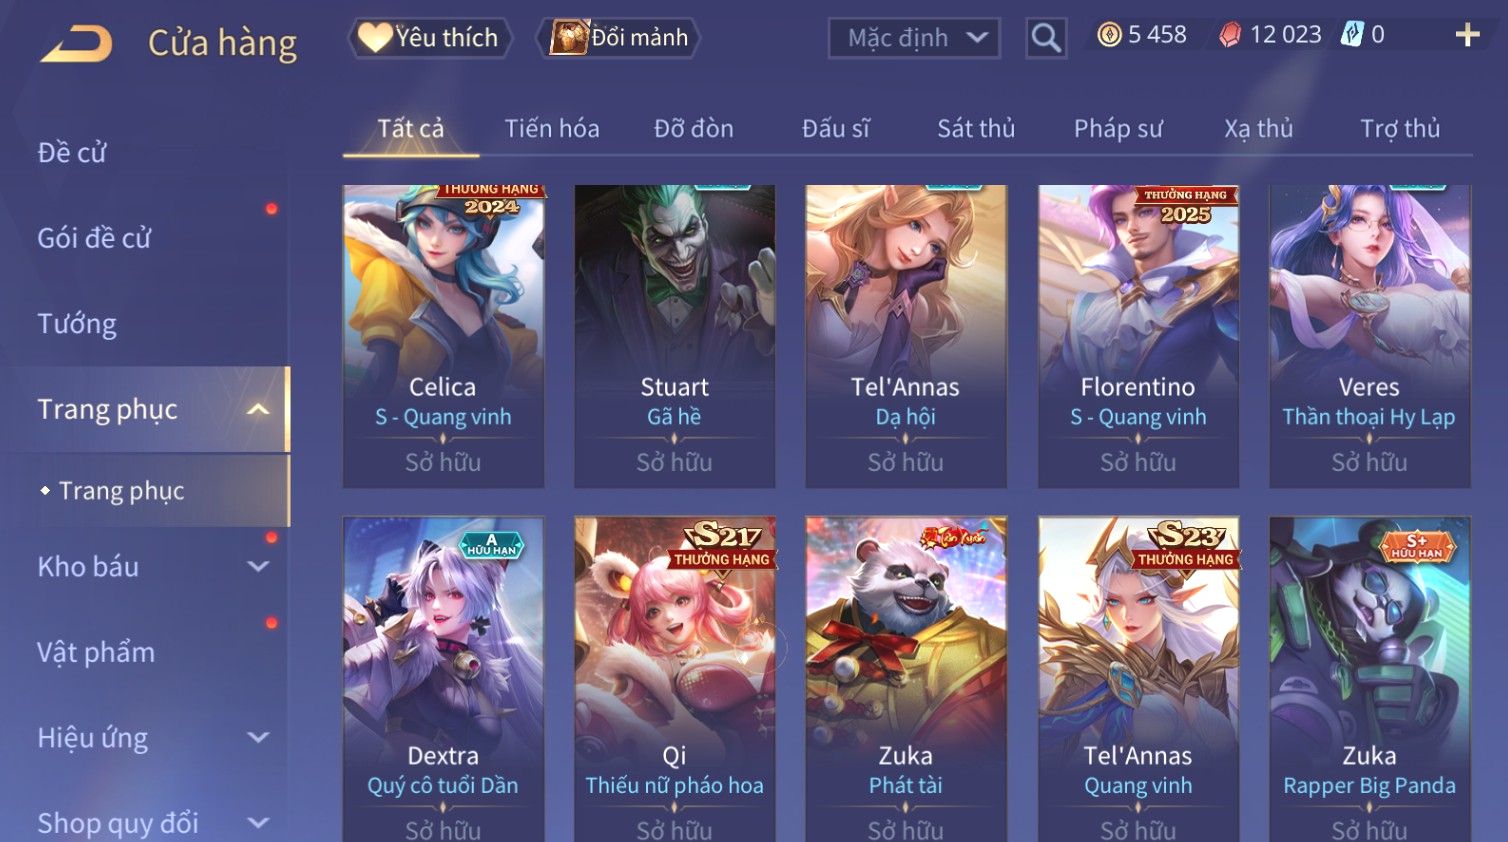1508x842 pixels.
Task: Tap the blue voucher currency icon
Action: pyautogui.click(x=1352, y=35)
